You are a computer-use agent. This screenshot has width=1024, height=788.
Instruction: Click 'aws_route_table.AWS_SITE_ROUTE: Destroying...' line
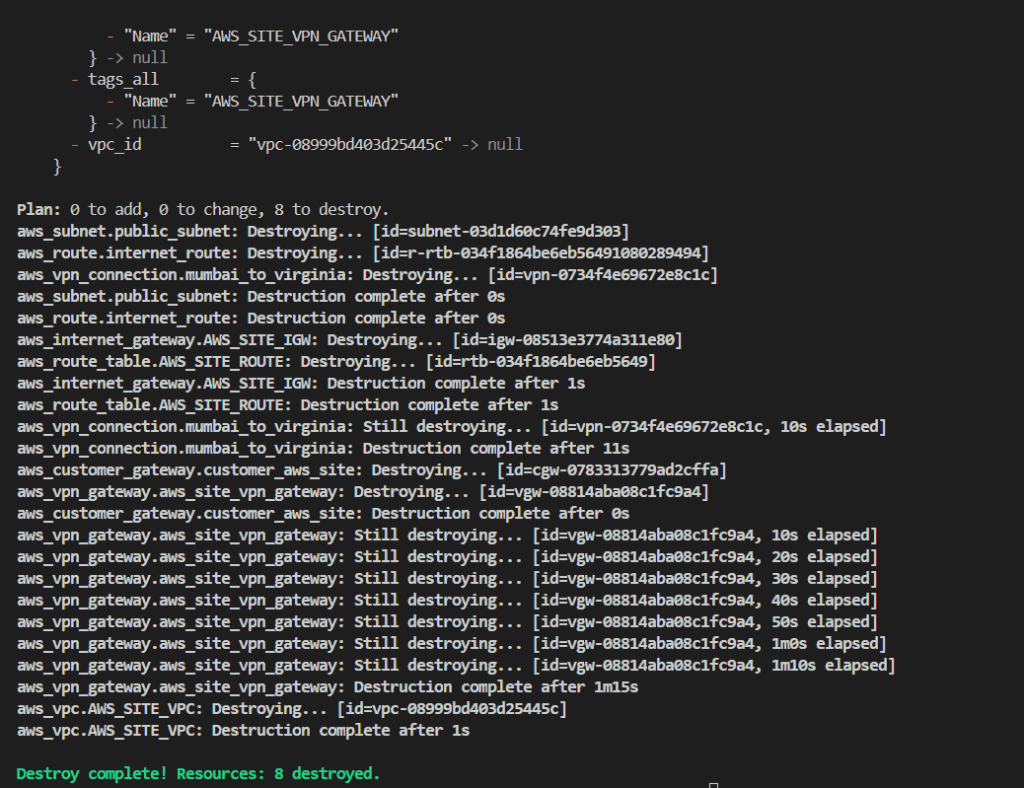pos(336,362)
